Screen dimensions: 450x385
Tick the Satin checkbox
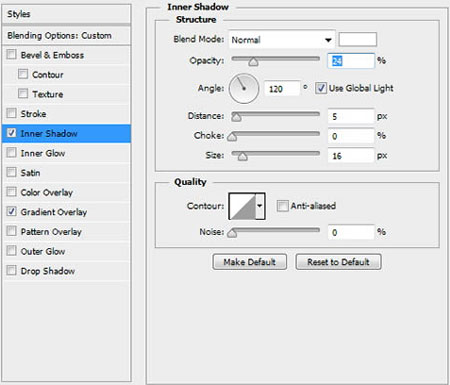tap(11, 172)
